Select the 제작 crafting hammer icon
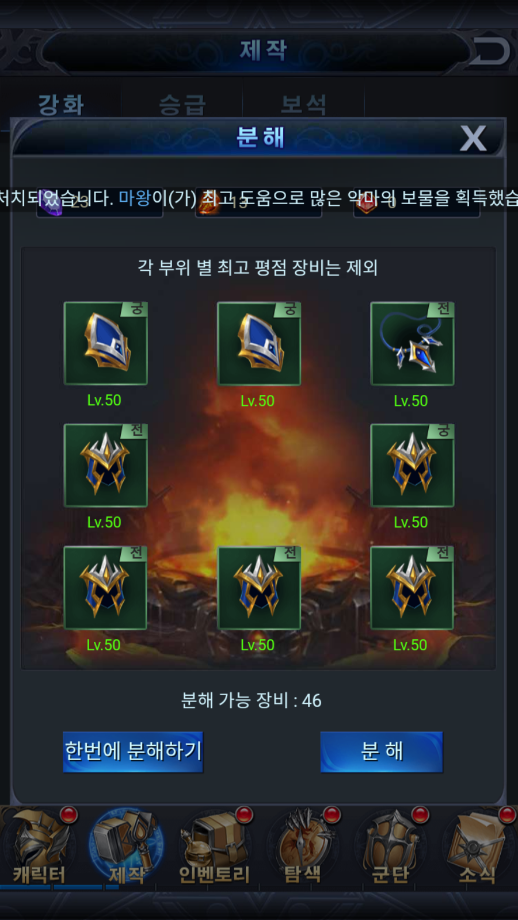The width and height of the screenshot is (518, 920). (126, 845)
